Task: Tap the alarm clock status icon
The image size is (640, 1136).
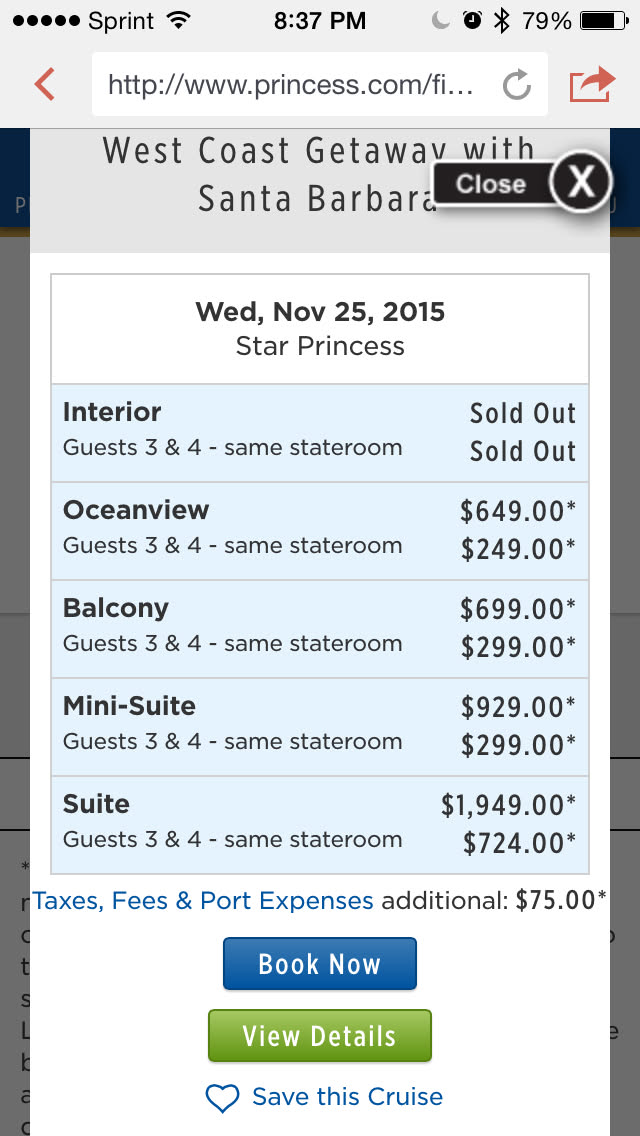Action: 472,20
